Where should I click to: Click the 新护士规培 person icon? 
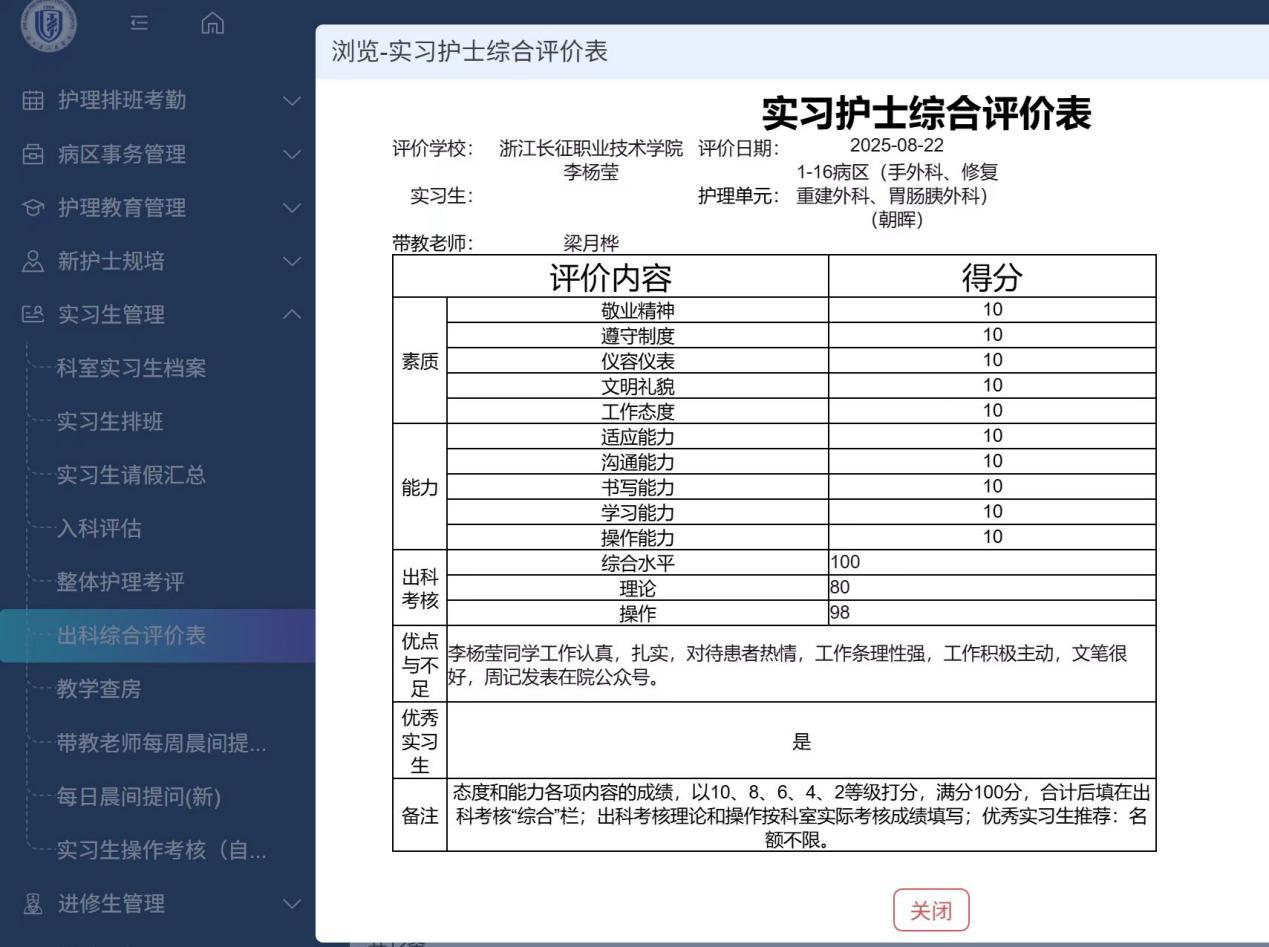pos(33,262)
